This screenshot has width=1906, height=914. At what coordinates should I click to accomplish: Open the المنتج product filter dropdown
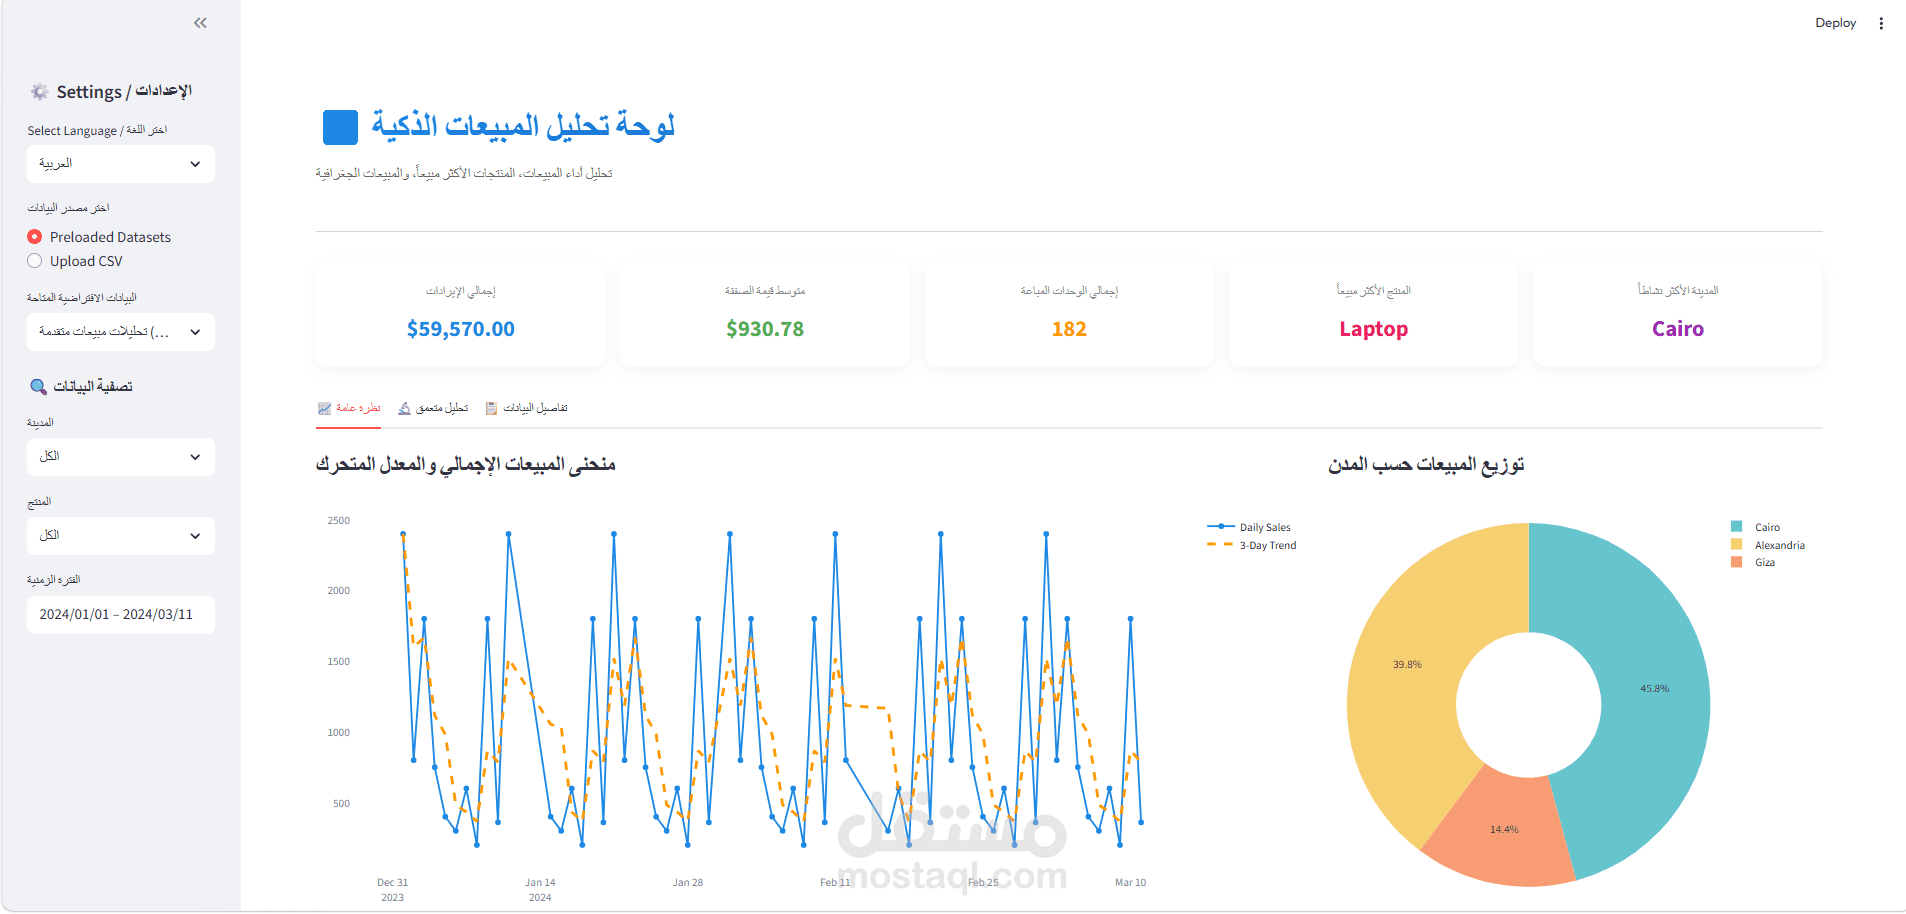click(x=121, y=536)
